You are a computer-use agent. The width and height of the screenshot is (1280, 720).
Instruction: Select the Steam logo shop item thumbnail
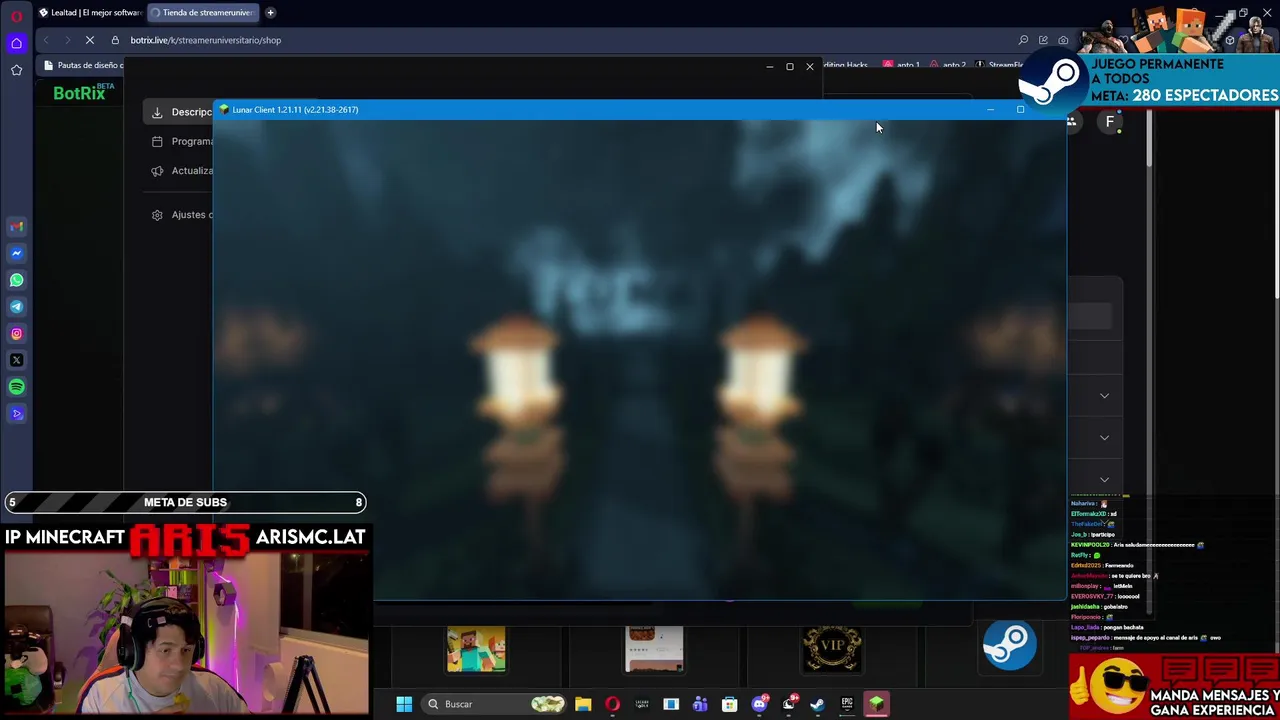click(1009, 646)
